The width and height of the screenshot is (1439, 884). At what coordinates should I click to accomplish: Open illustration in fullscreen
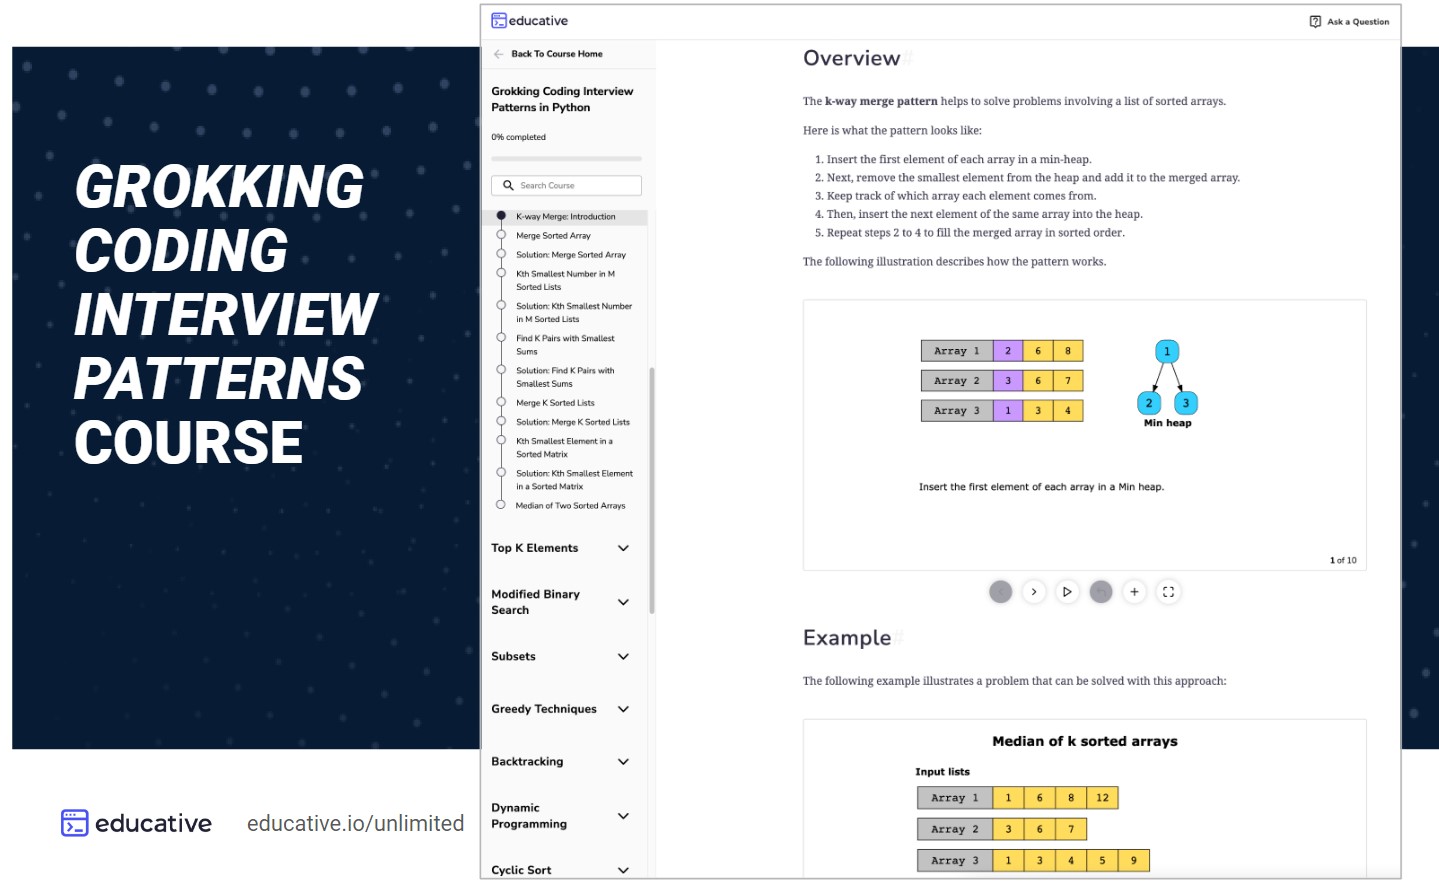click(1168, 592)
